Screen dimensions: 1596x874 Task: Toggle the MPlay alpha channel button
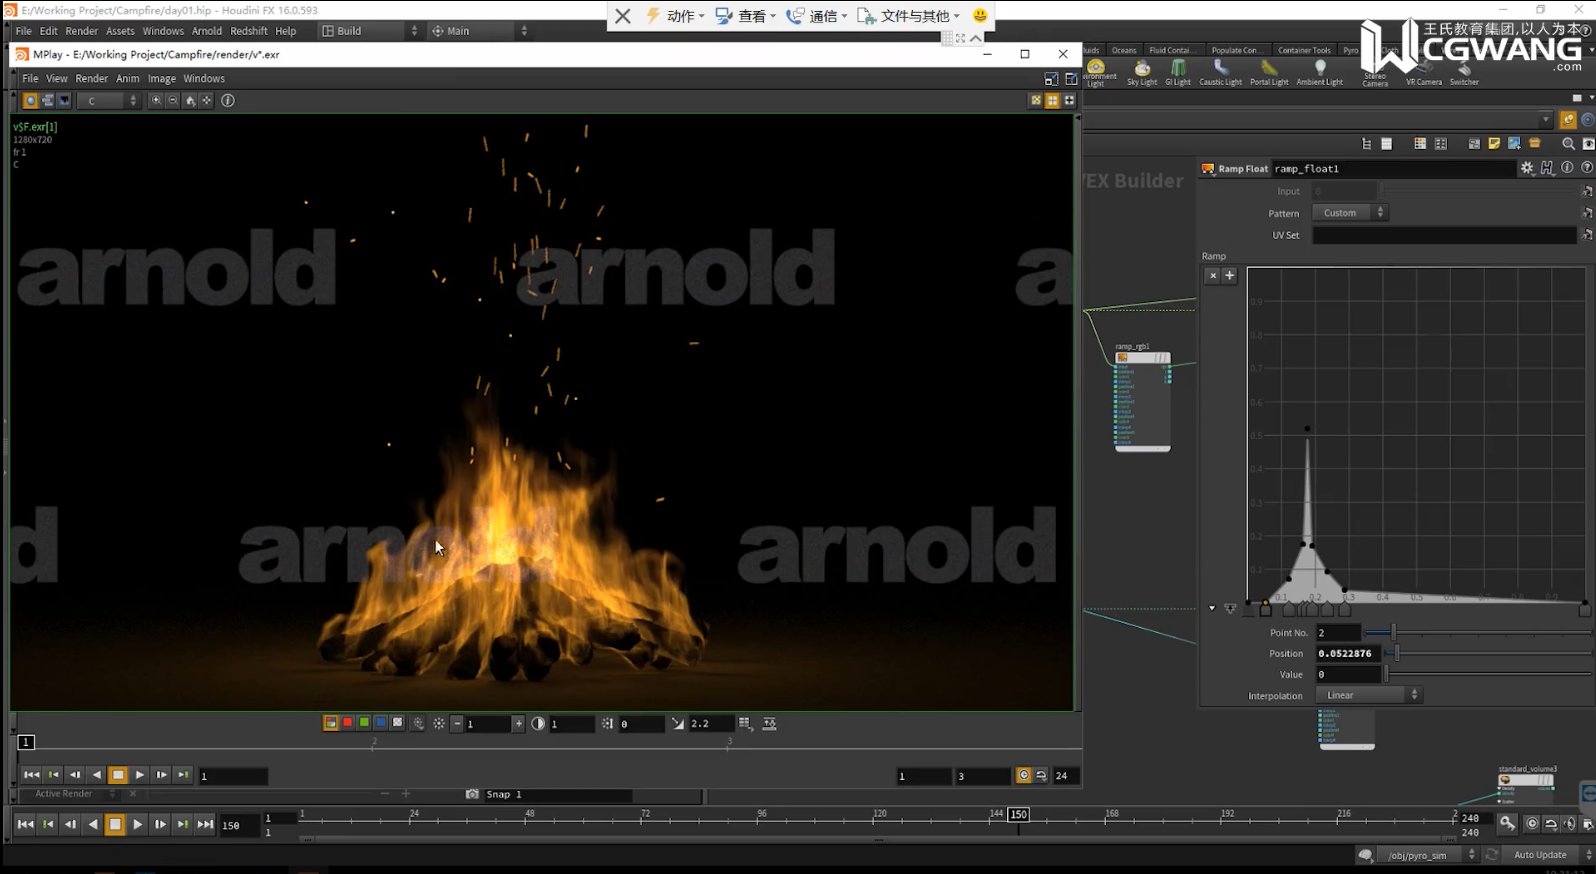click(397, 722)
